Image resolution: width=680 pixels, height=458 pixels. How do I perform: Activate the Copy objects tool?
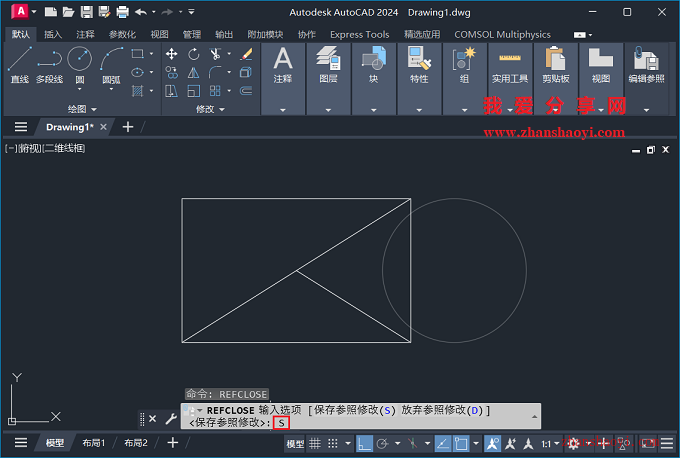172,72
